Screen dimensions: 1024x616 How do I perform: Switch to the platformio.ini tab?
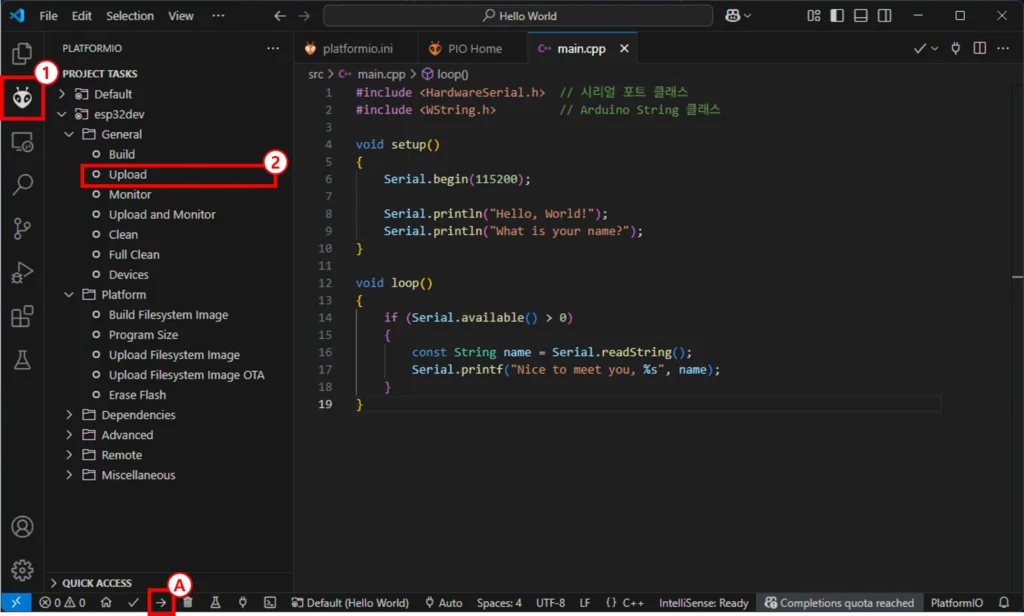tap(355, 48)
